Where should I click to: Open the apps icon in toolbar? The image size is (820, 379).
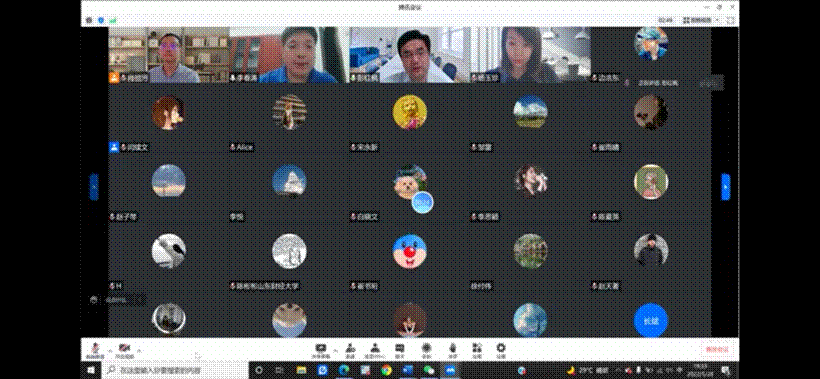coord(476,350)
